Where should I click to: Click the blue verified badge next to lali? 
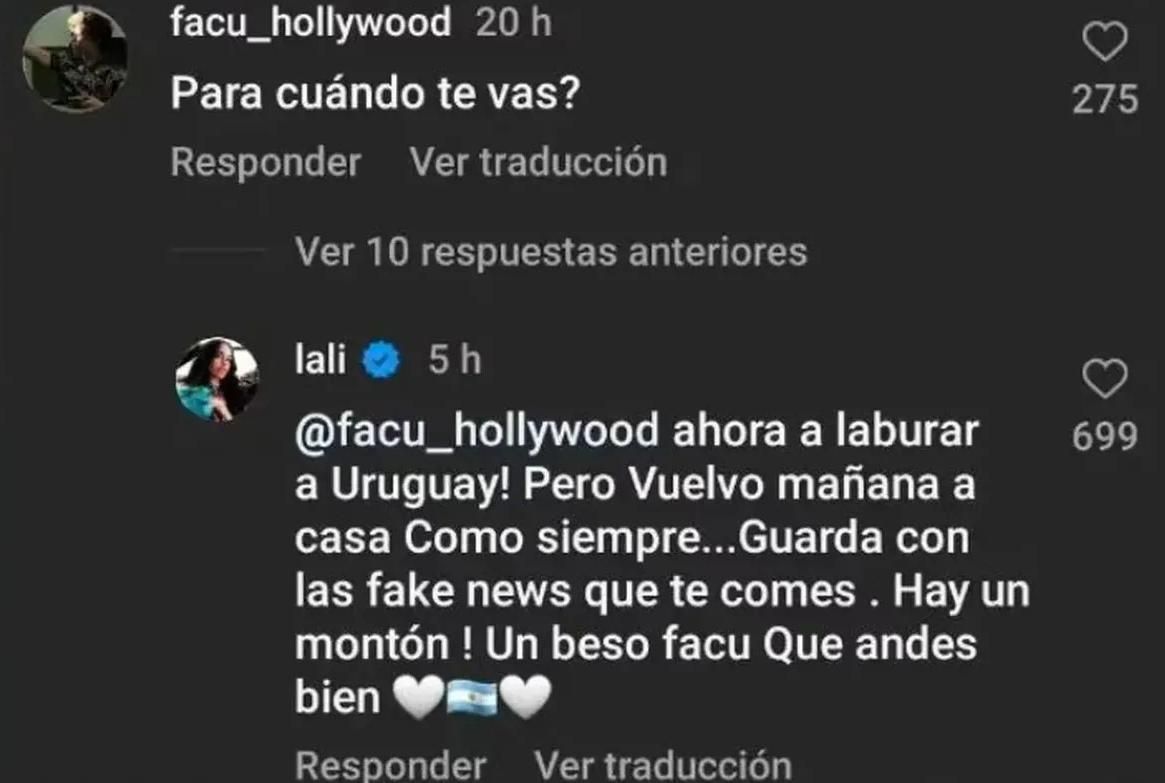point(381,360)
